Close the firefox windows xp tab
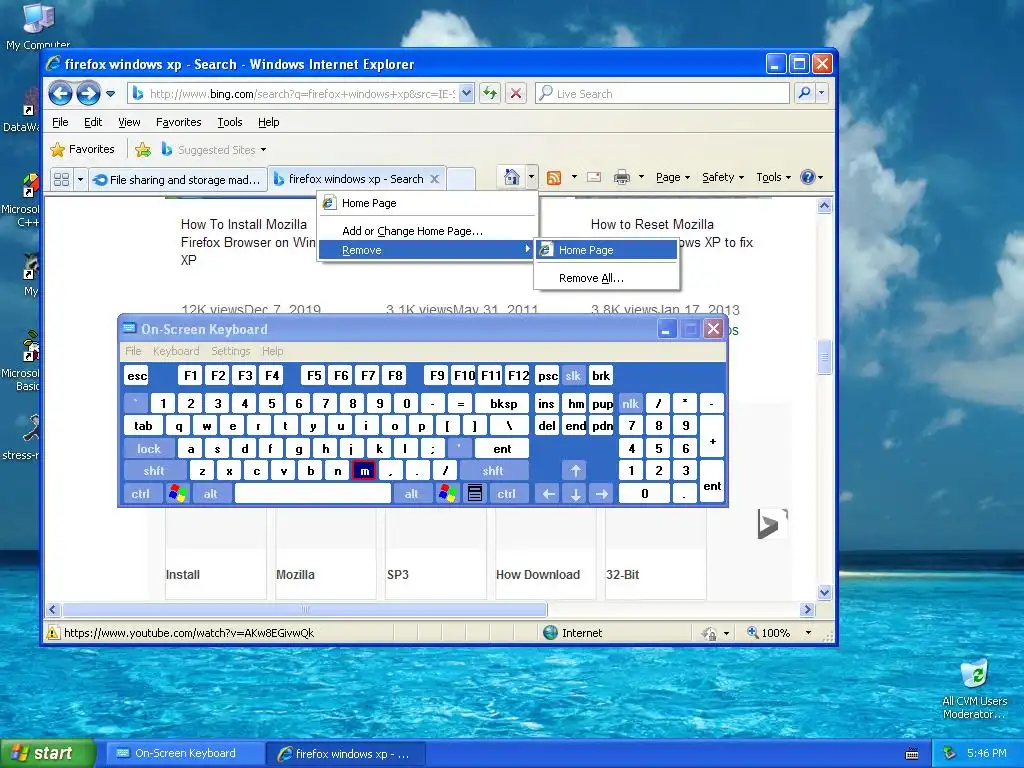Screen dimensions: 1024x768 435,179
